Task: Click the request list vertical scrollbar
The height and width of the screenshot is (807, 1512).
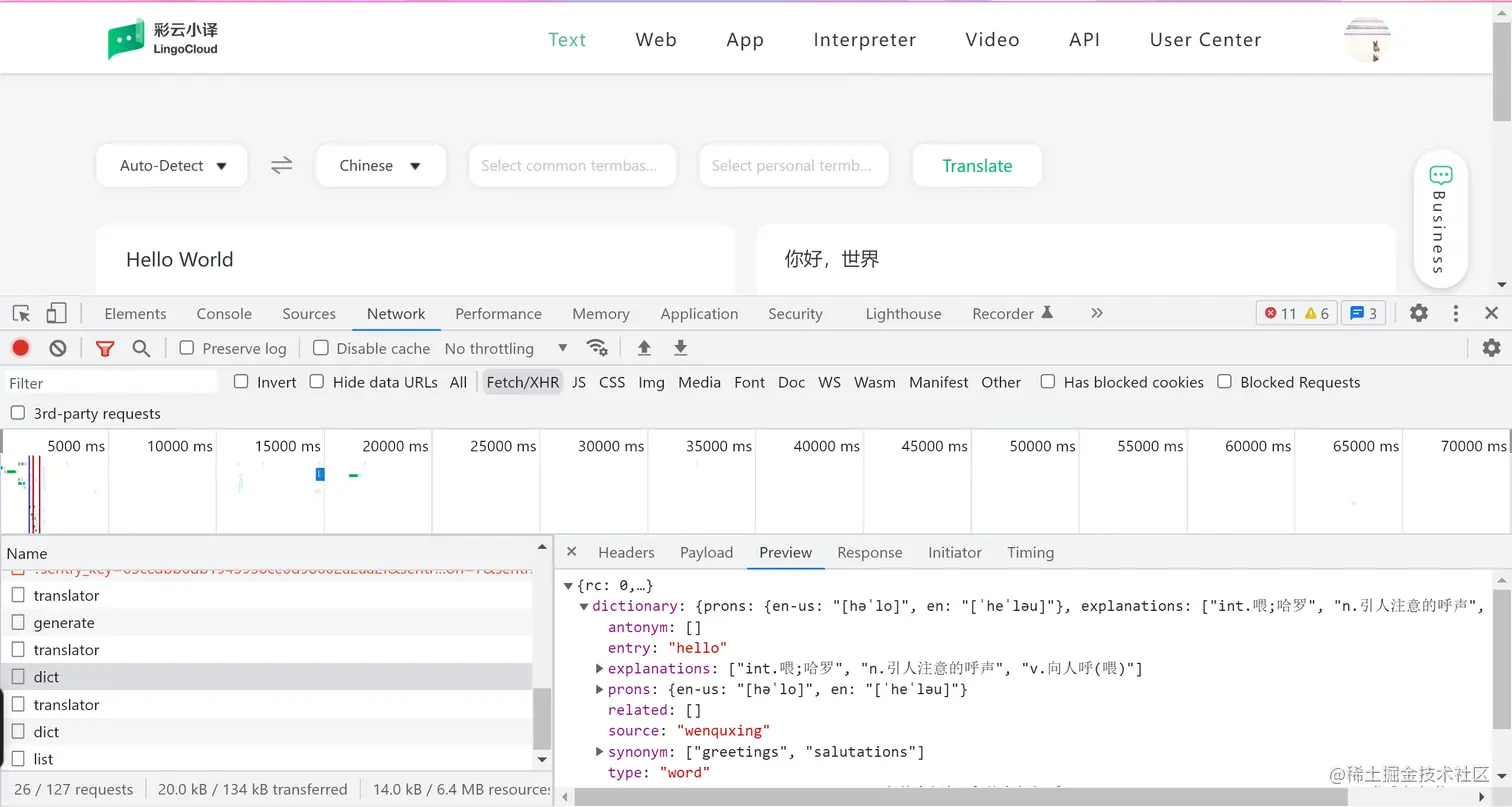Action: tap(542, 719)
